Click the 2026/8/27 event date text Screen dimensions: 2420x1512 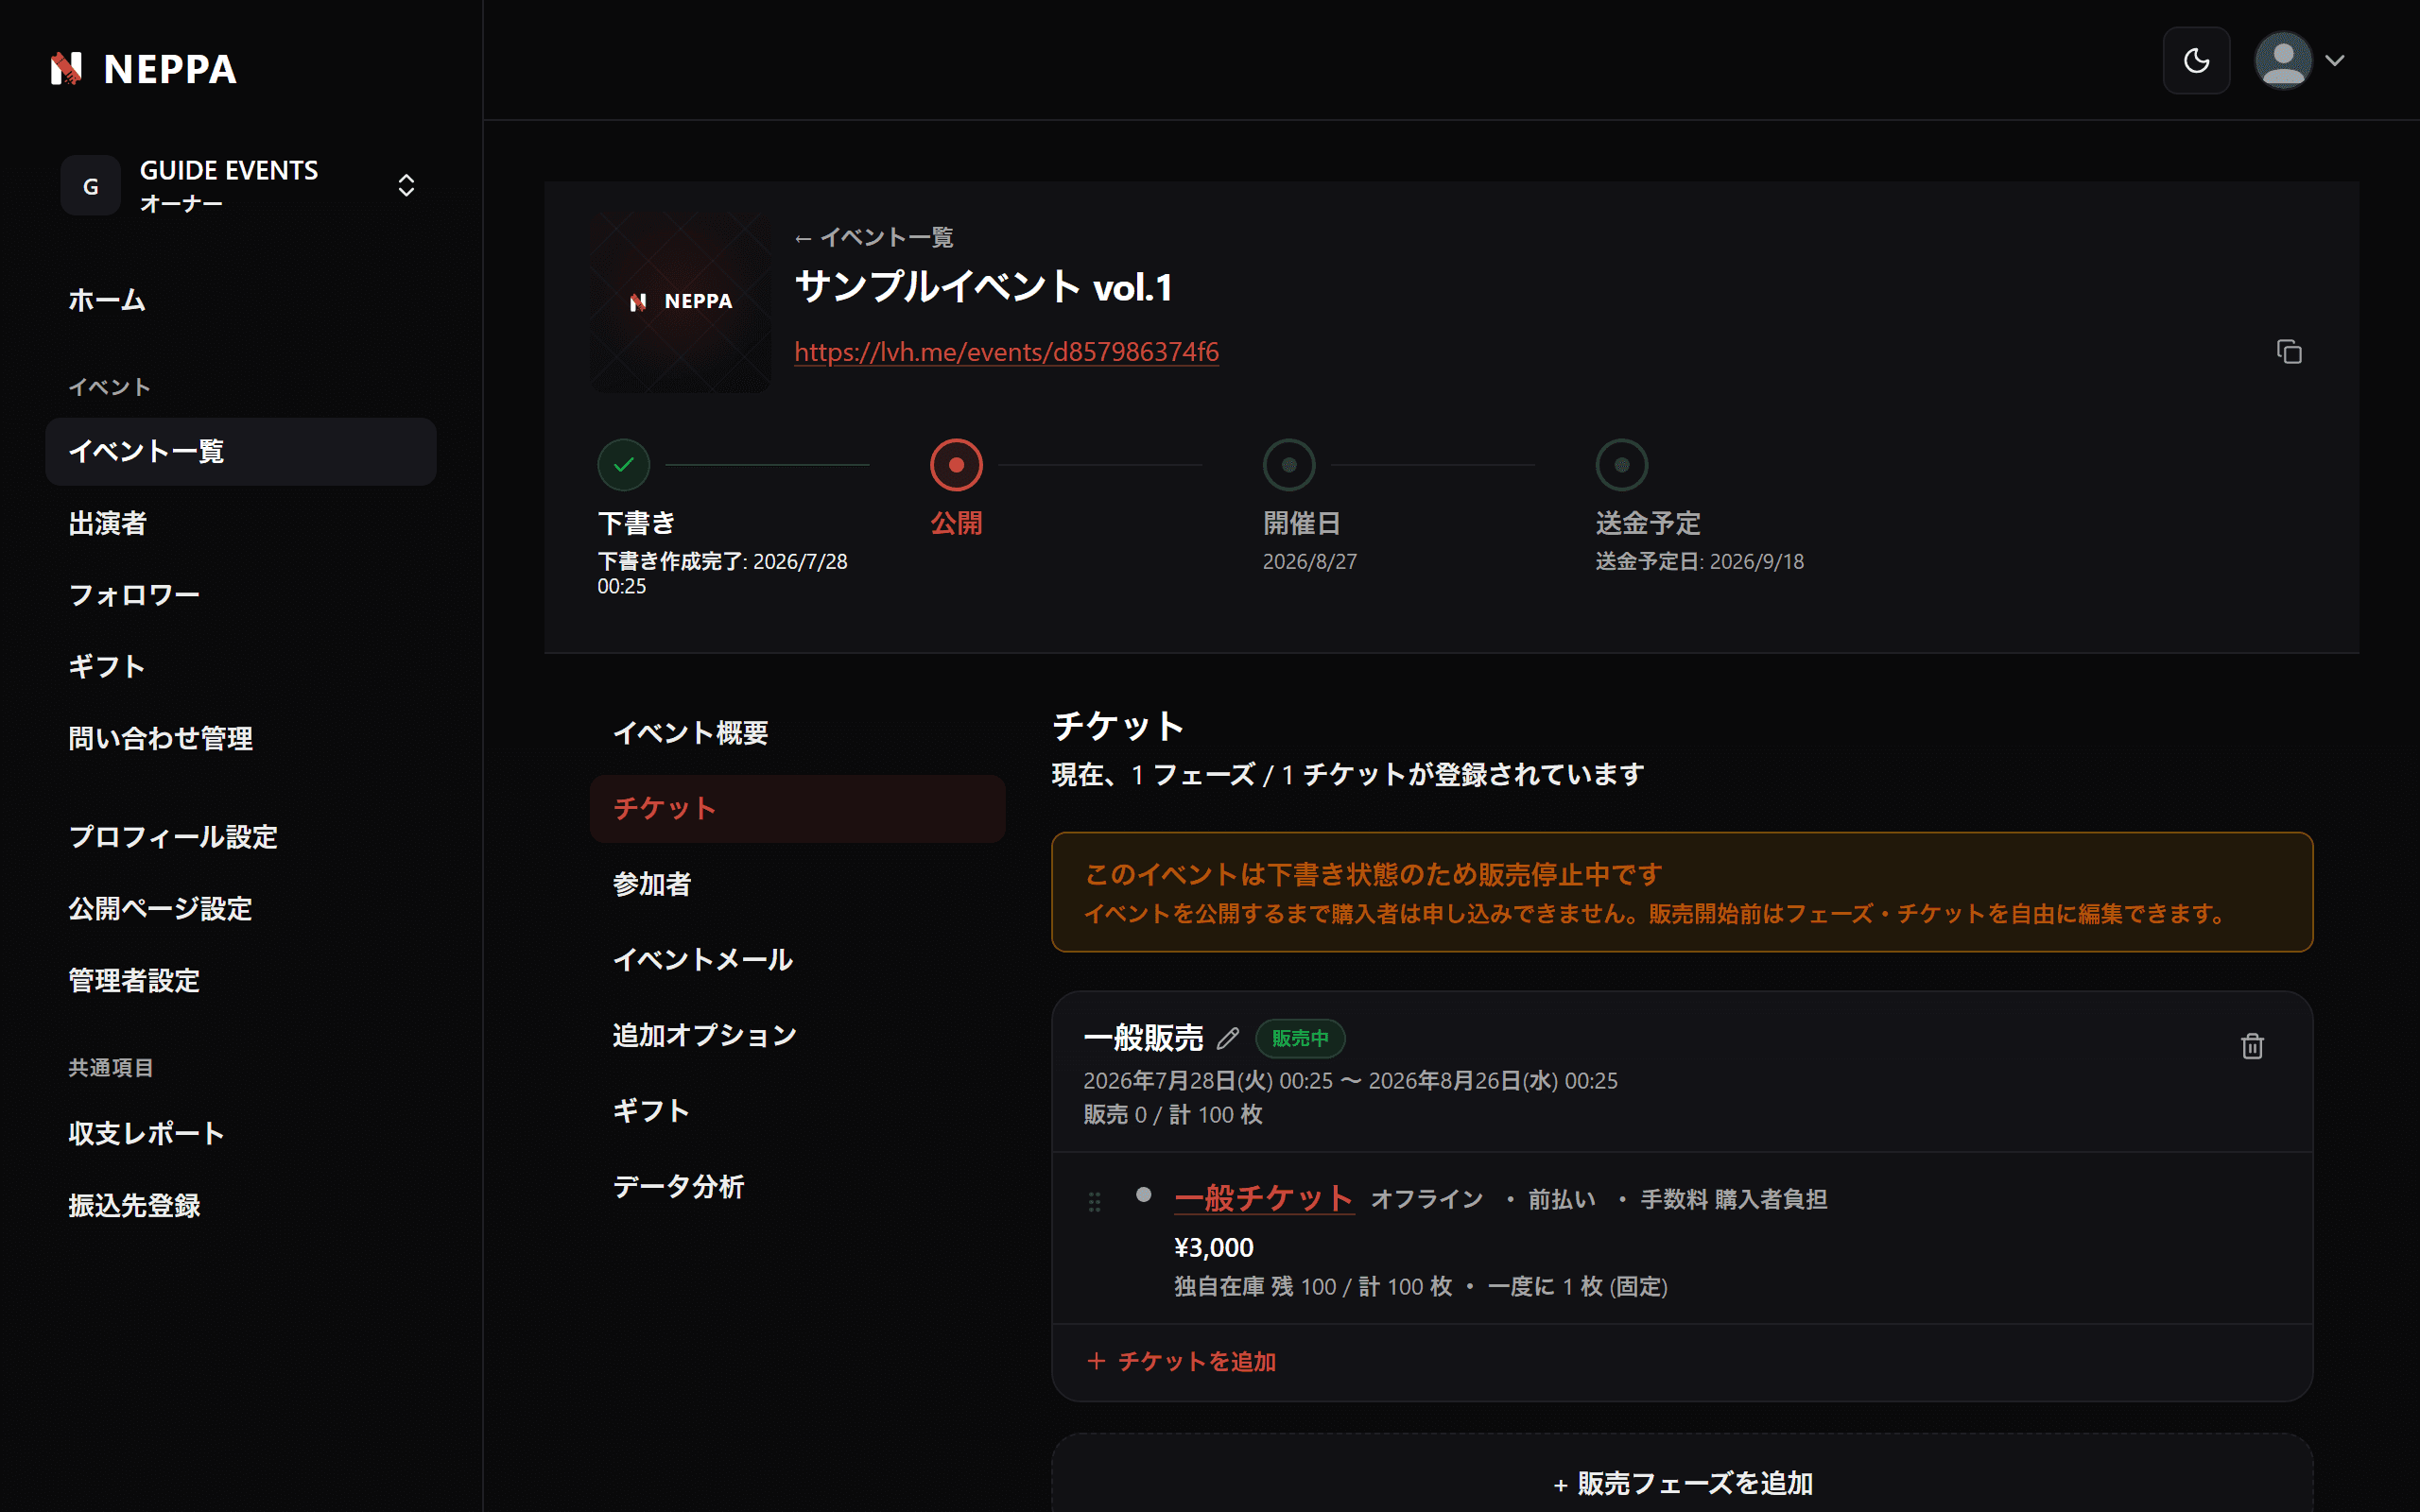click(1310, 562)
